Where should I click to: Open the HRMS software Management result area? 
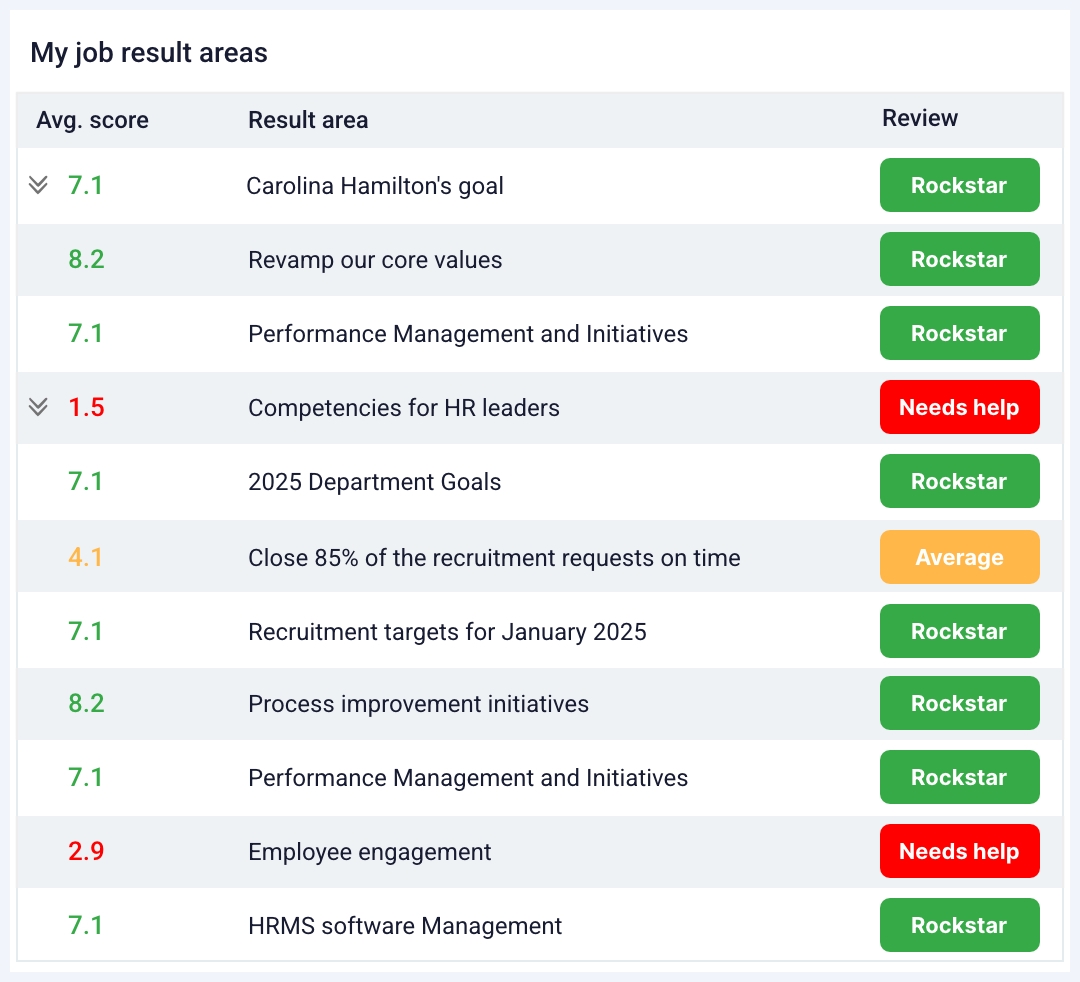[405, 926]
